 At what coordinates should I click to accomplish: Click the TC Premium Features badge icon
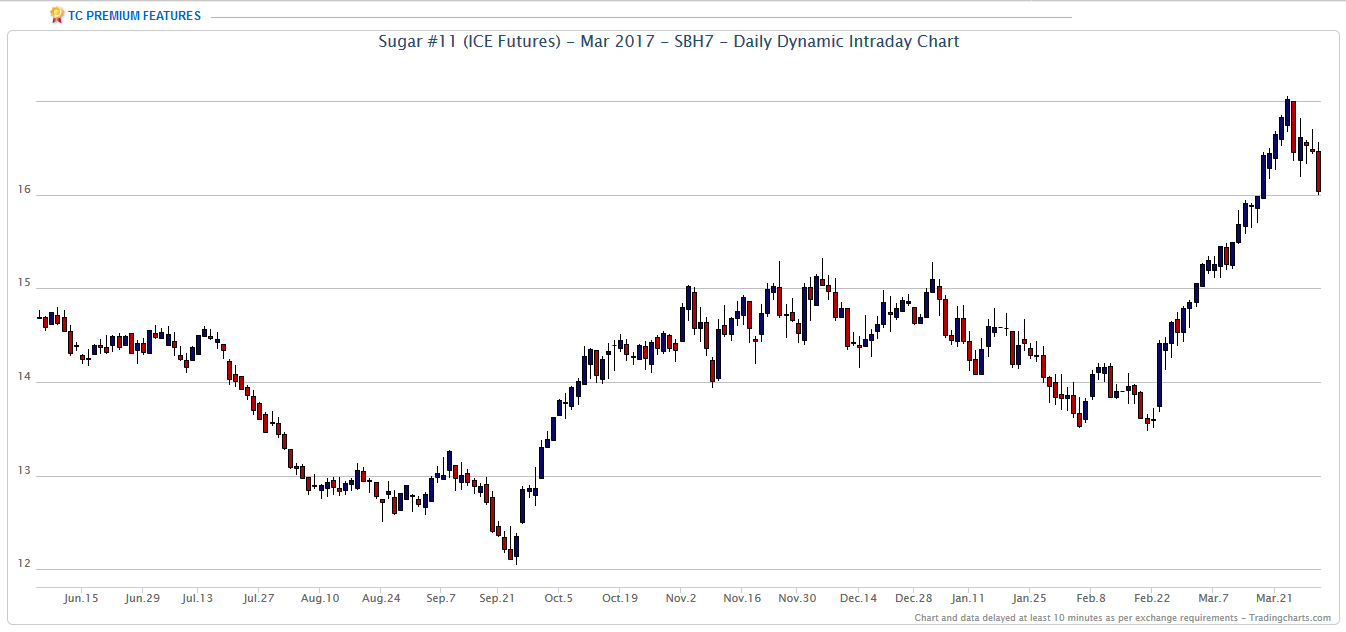pyautogui.click(x=57, y=15)
